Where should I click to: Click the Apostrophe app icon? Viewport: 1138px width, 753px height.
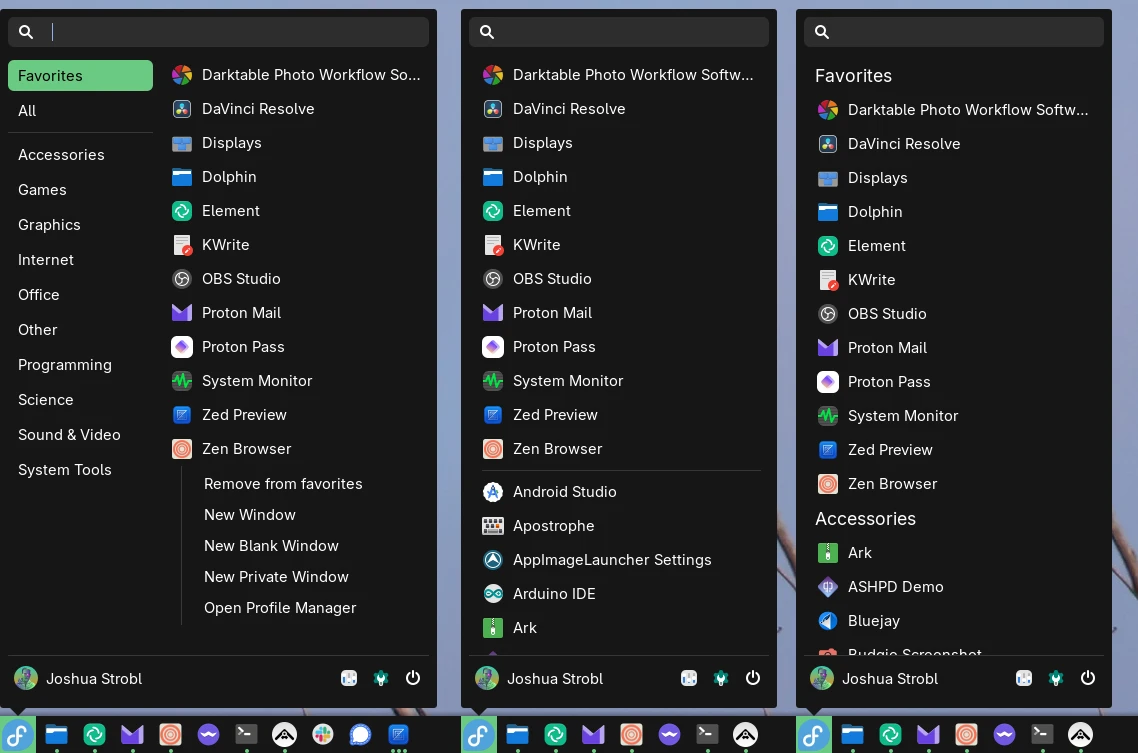pyautogui.click(x=493, y=526)
